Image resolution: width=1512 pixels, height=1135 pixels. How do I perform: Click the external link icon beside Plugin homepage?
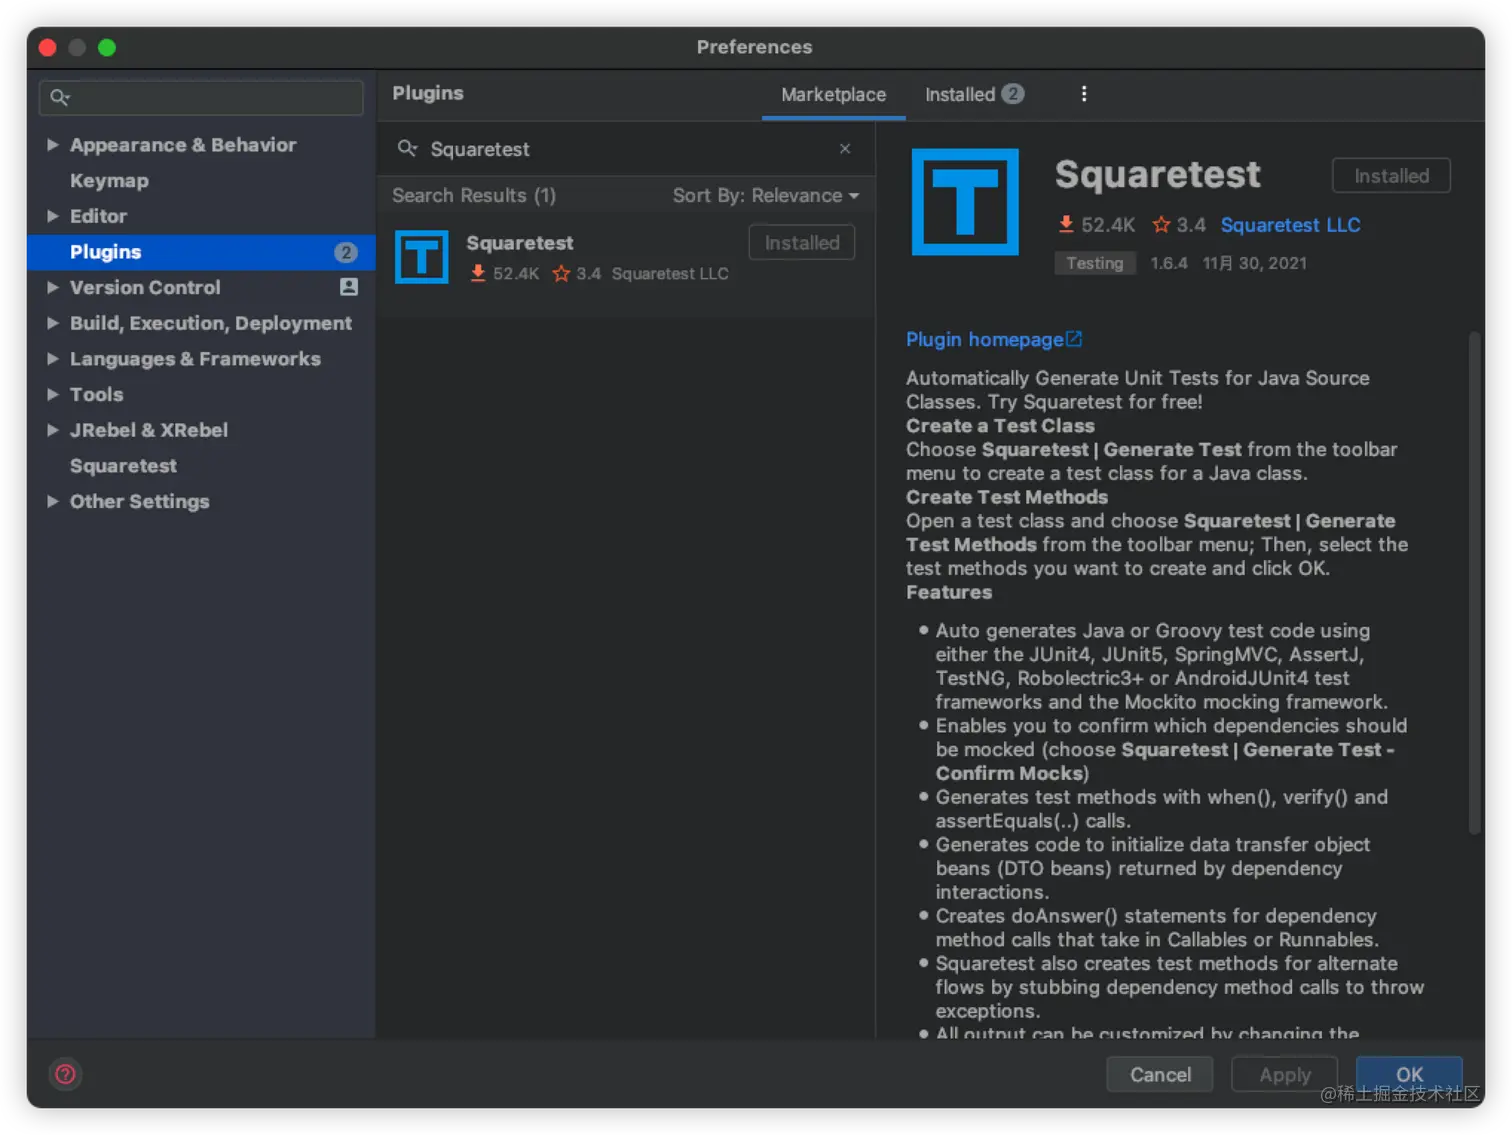click(x=1074, y=339)
